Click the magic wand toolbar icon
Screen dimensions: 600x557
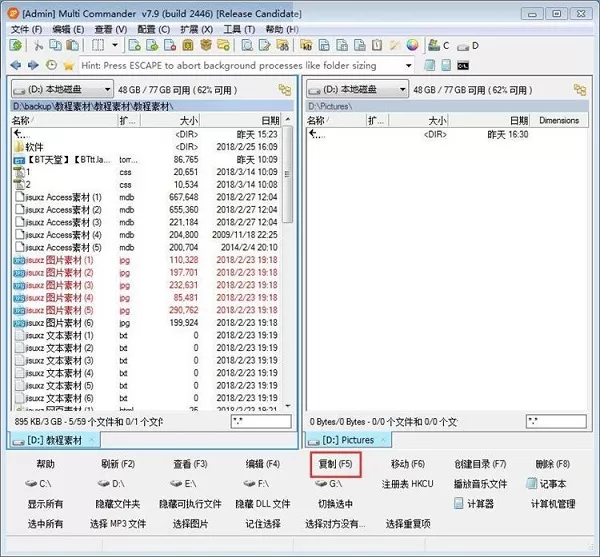click(x=394, y=46)
